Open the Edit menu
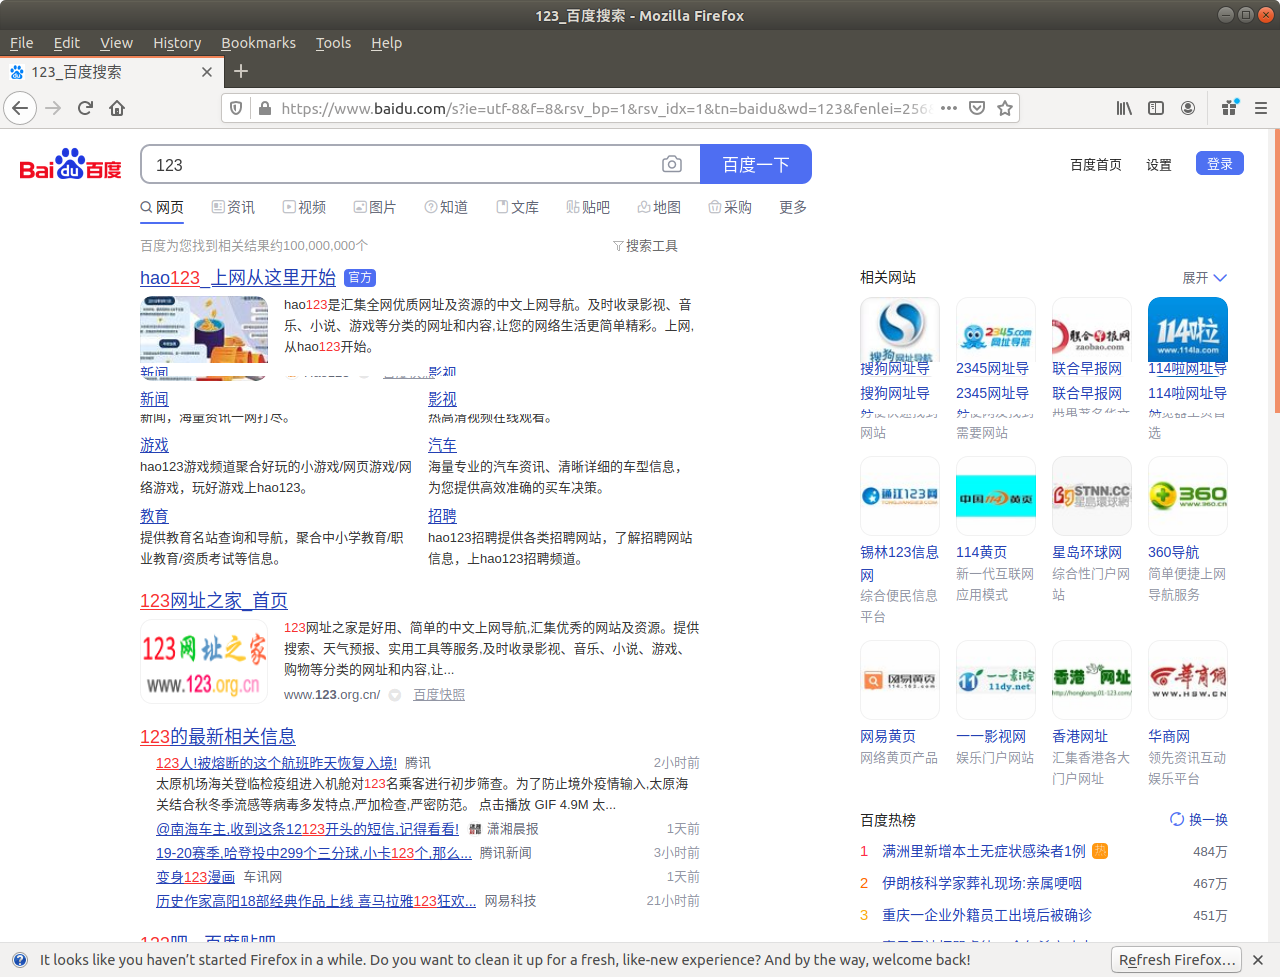This screenshot has width=1280, height=977. 66,43
